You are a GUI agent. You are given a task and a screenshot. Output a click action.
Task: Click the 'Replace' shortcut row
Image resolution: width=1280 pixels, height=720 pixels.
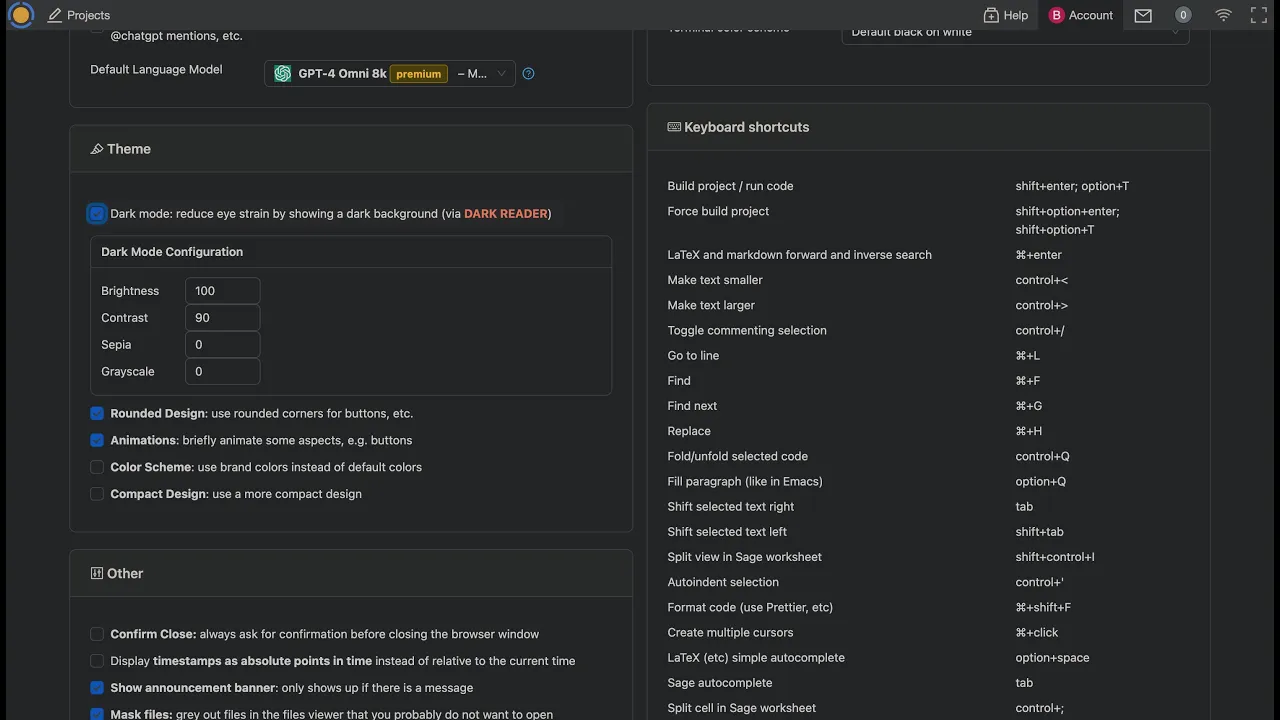pos(928,431)
